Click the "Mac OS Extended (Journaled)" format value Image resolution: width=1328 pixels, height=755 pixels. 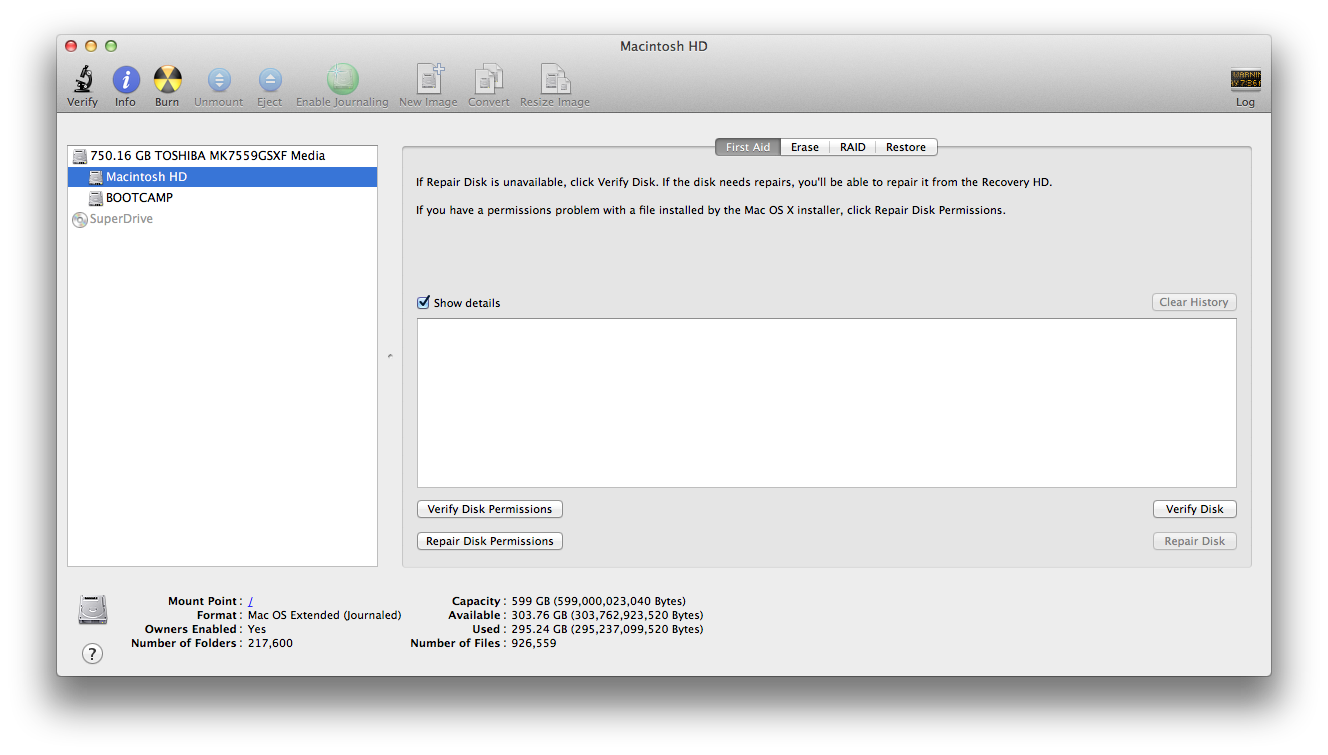click(324, 615)
